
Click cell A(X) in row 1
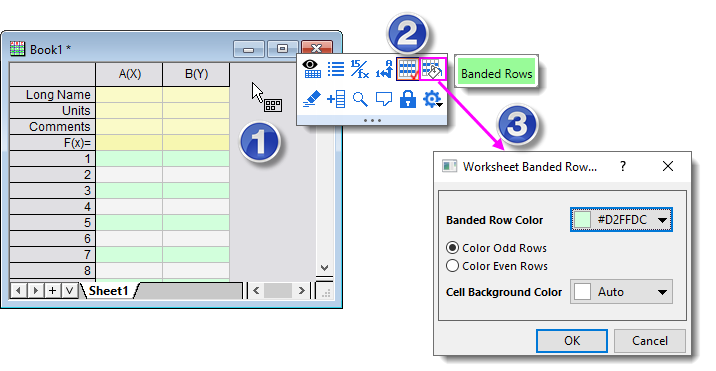click(x=129, y=159)
